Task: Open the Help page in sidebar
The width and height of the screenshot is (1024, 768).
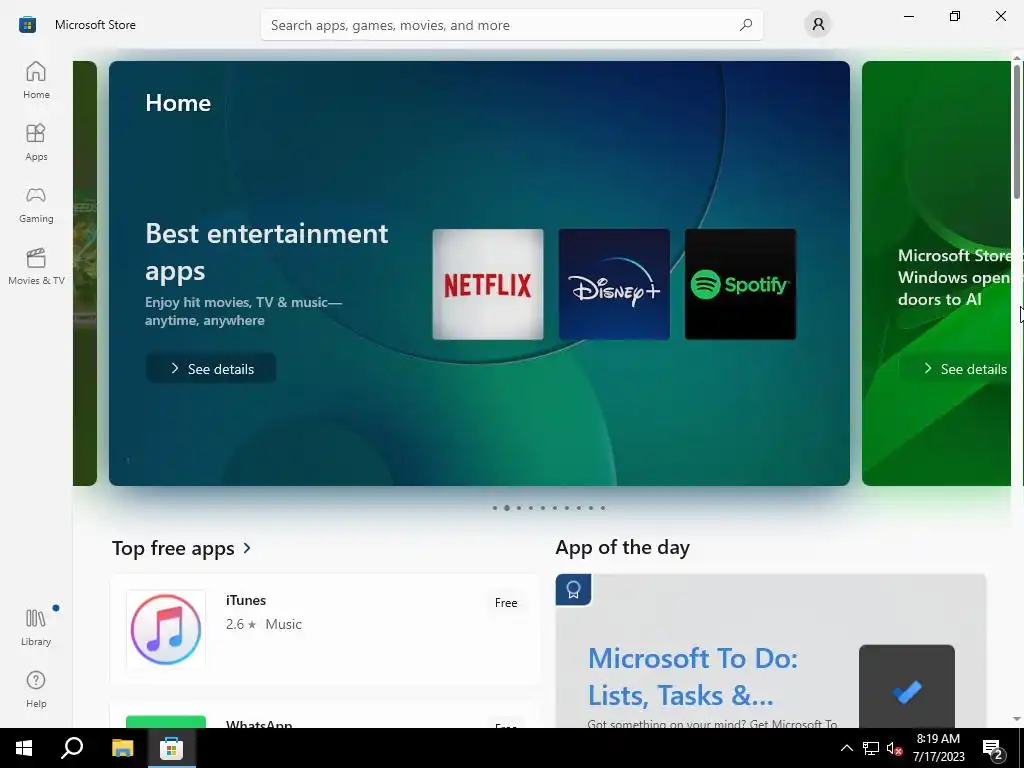Action: pyautogui.click(x=36, y=689)
